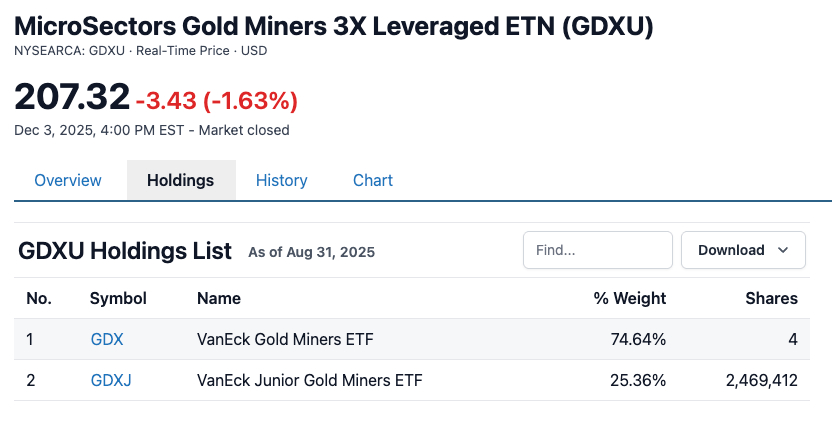Click the 74.64% weight value

coord(638,339)
